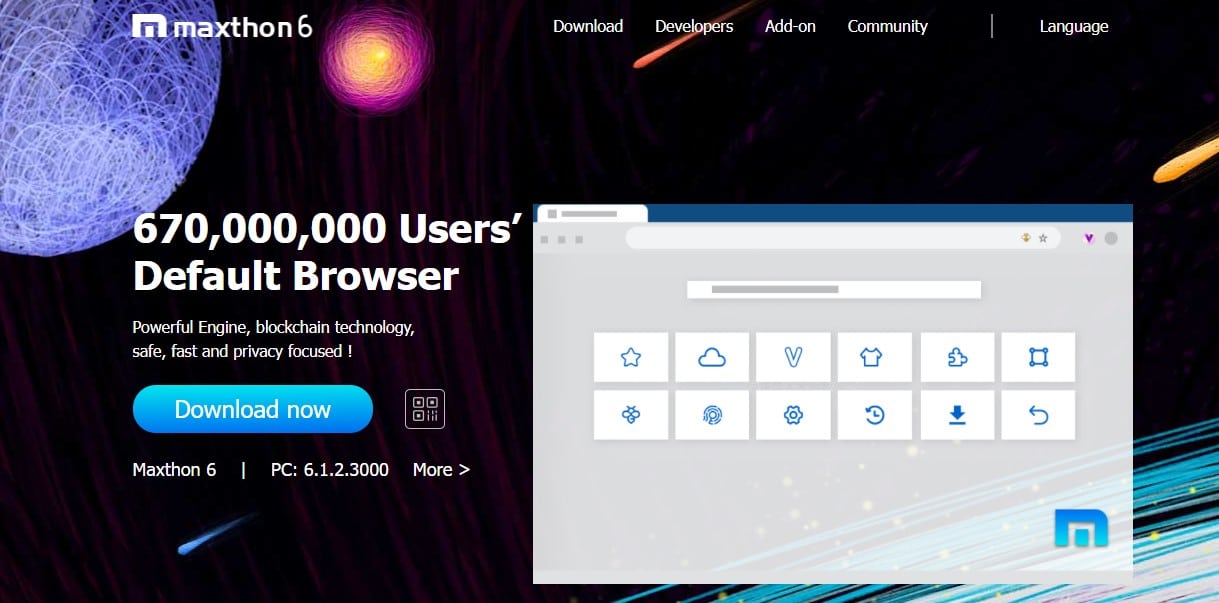This screenshot has height=603, width=1219.
Task: Click the blue Maxthon logo in illustration
Action: click(x=1081, y=528)
